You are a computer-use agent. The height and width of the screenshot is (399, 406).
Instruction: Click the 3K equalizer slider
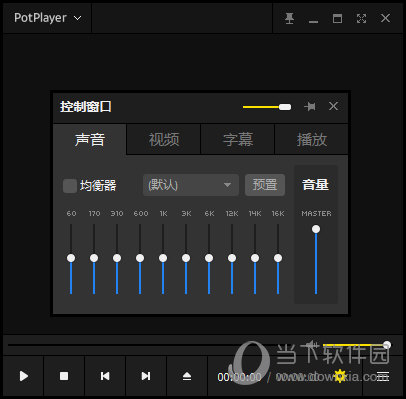(186, 259)
